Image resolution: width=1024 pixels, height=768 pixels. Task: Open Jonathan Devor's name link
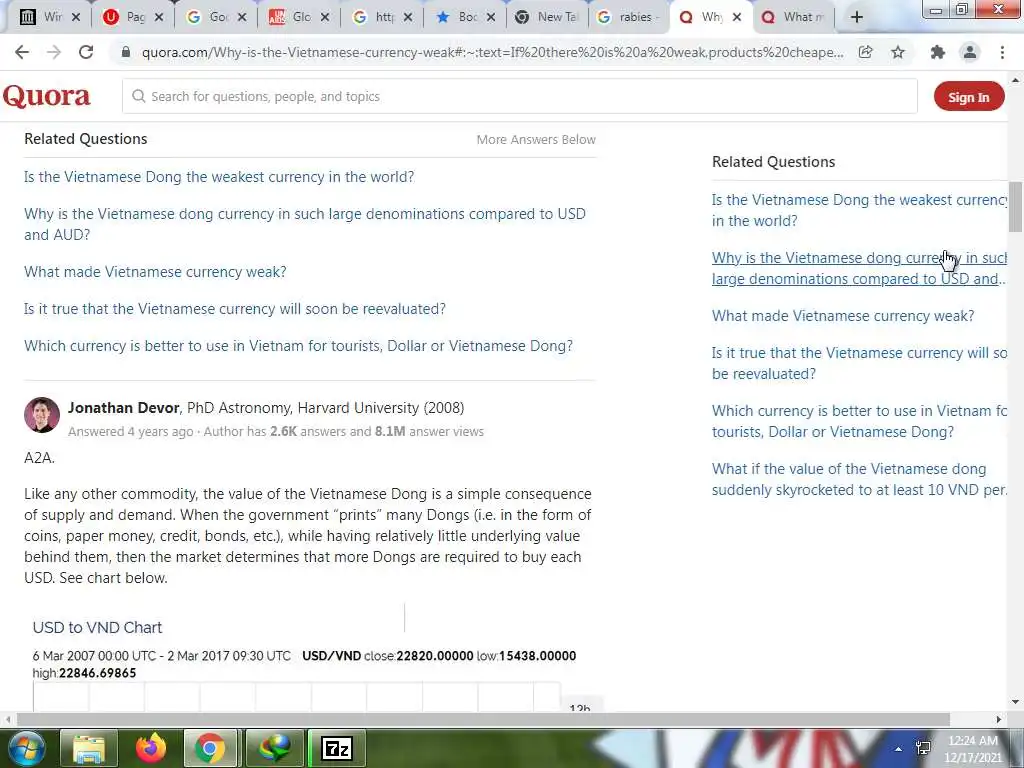tap(123, 408)
